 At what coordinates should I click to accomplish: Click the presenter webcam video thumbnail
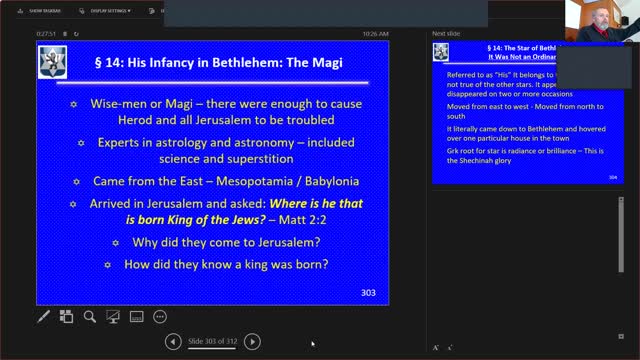tap(602, 20)
